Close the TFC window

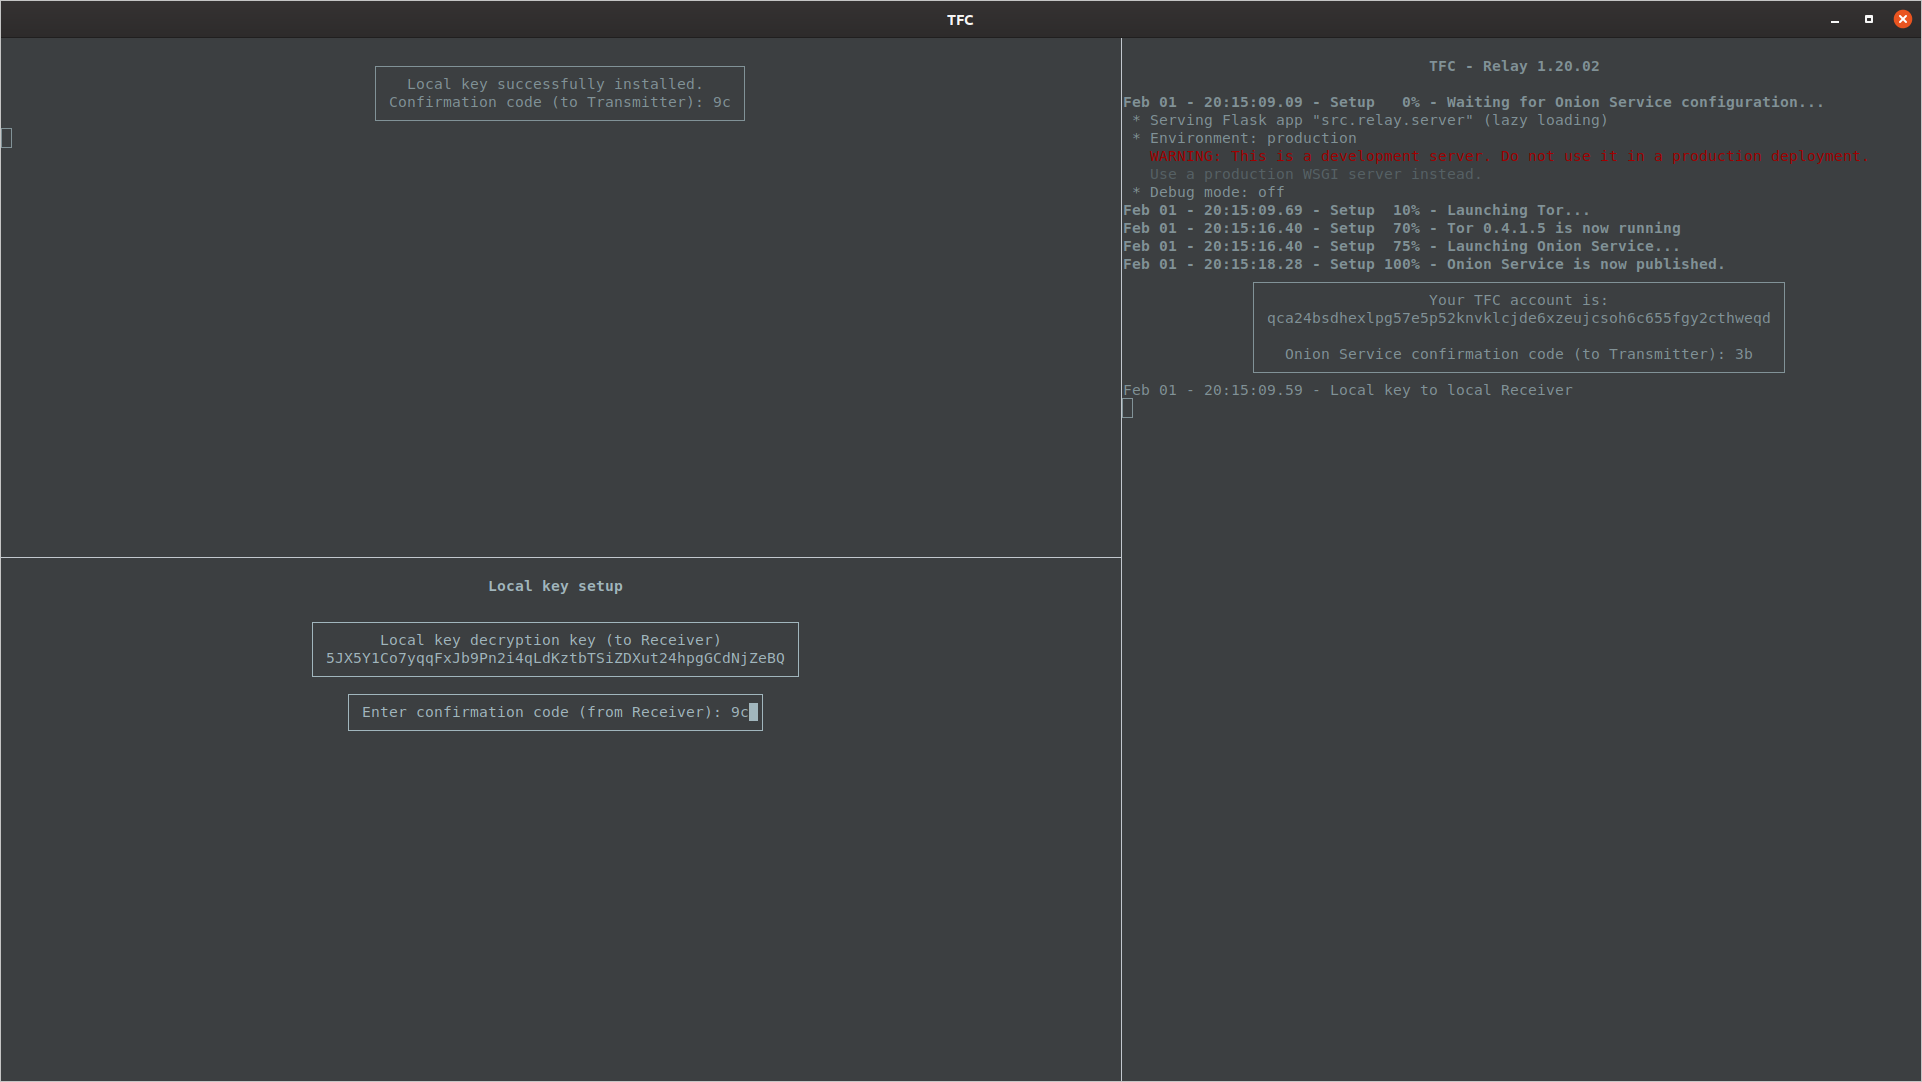[1902, 19]
